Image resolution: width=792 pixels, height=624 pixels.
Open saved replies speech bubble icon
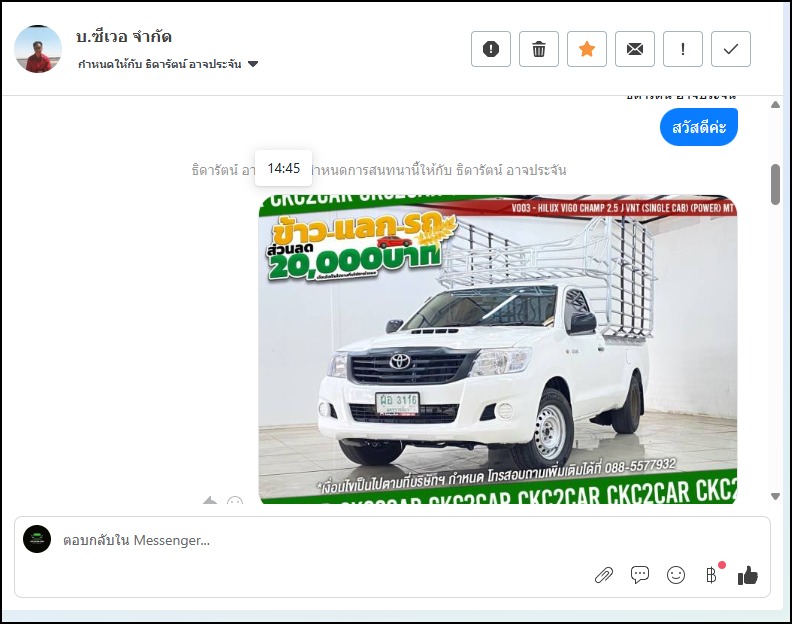click(639, 575)
